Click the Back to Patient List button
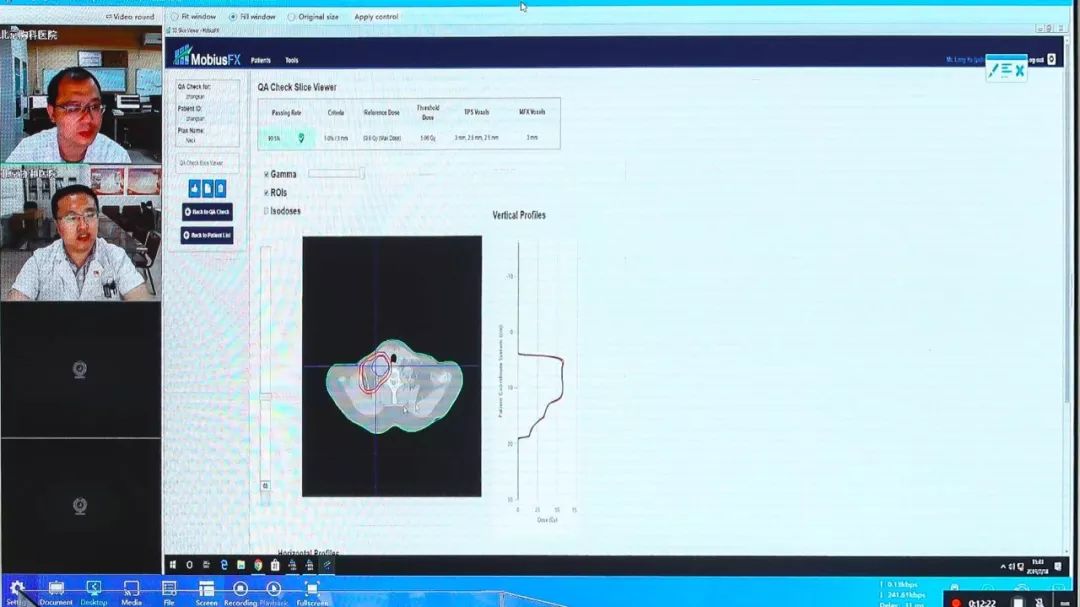 pos(207,235)
